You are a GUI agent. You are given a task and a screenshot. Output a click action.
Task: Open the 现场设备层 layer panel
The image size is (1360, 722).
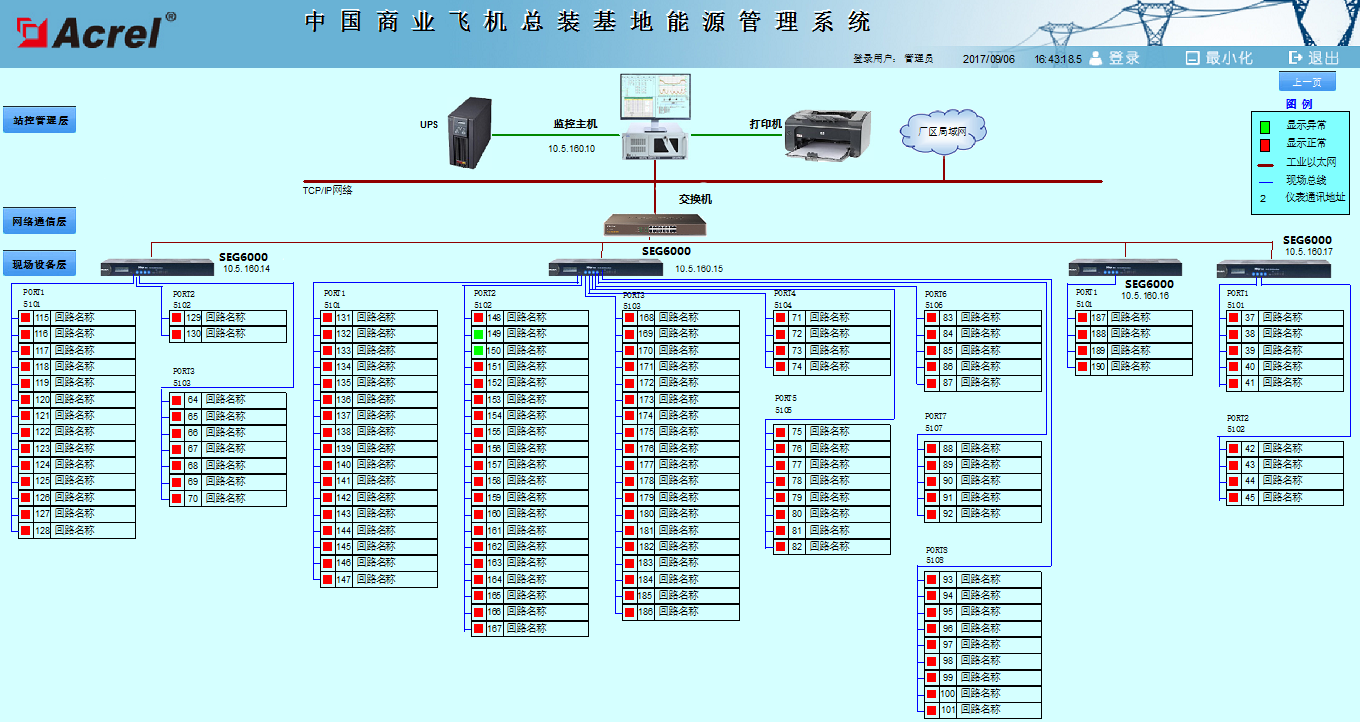click(x=39, y=262)
